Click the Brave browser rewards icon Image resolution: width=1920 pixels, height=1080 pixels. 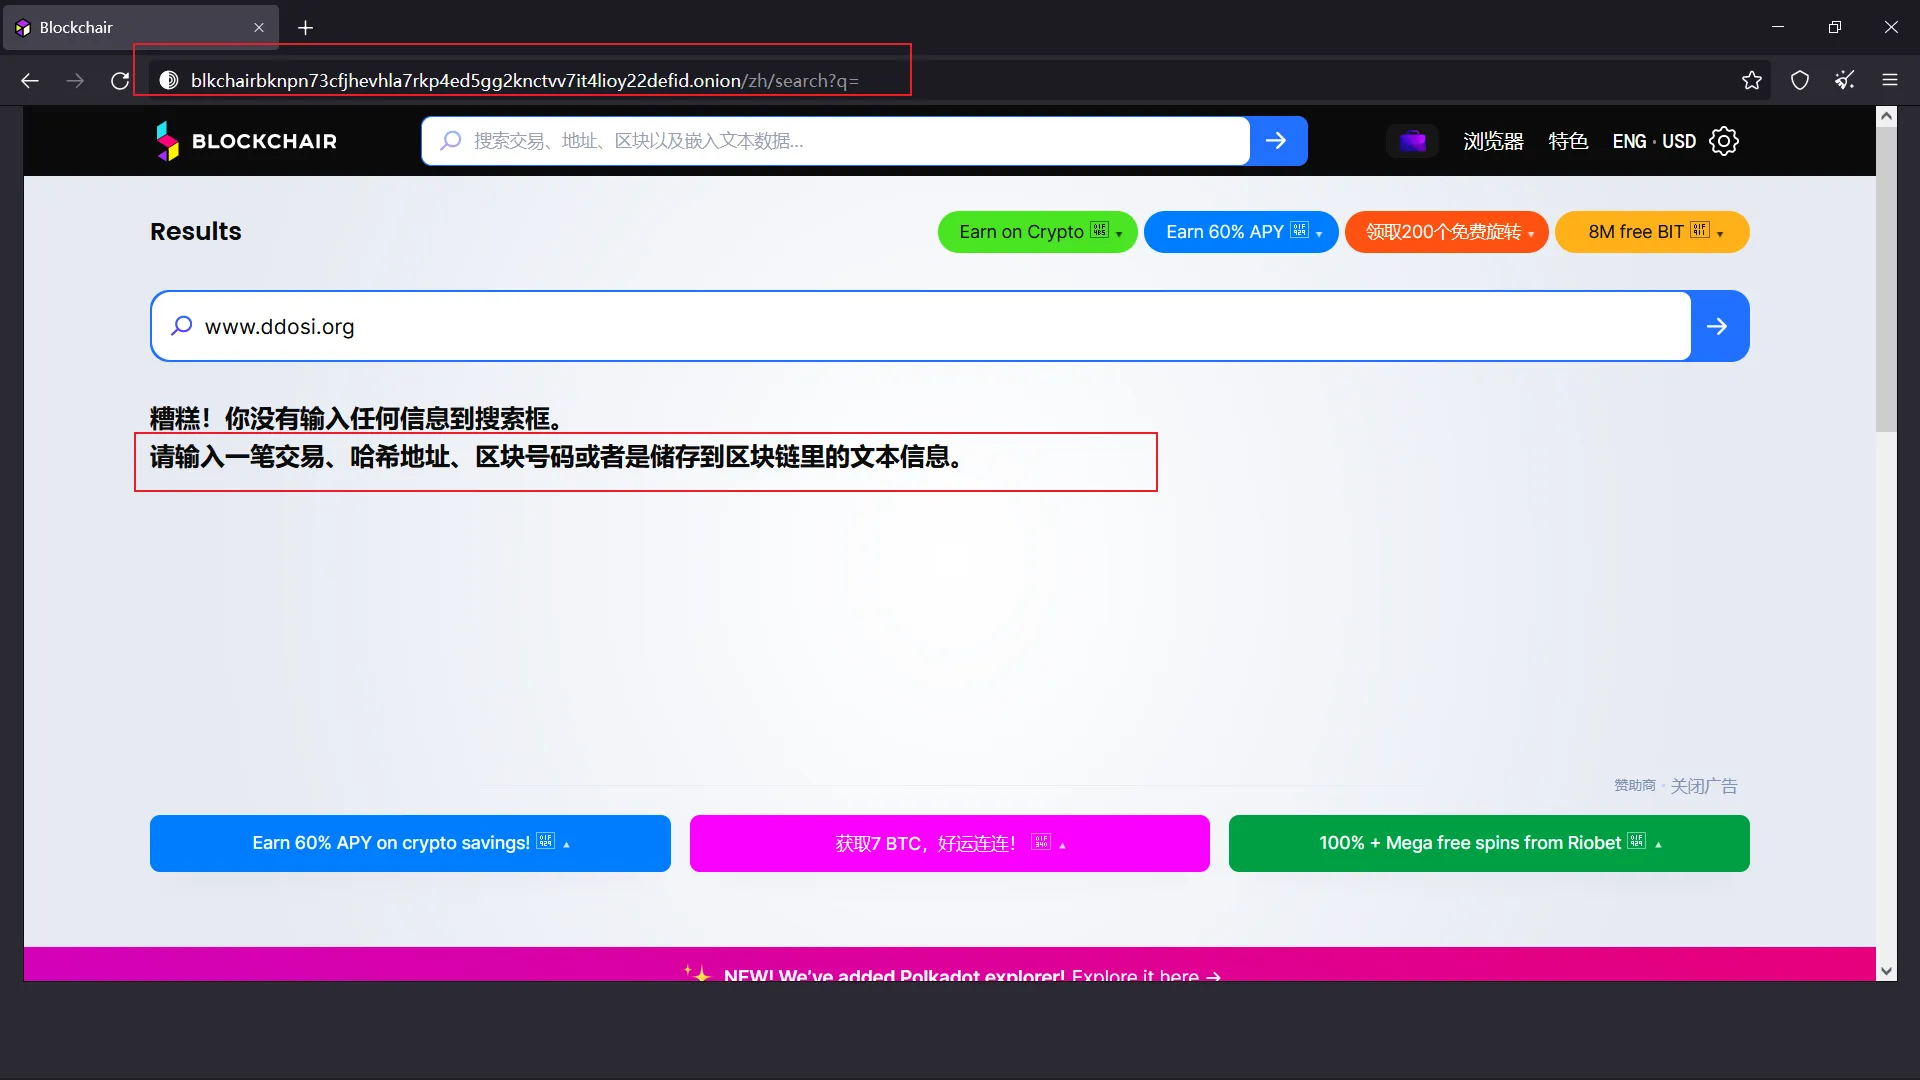click(x=1844, y=80)
